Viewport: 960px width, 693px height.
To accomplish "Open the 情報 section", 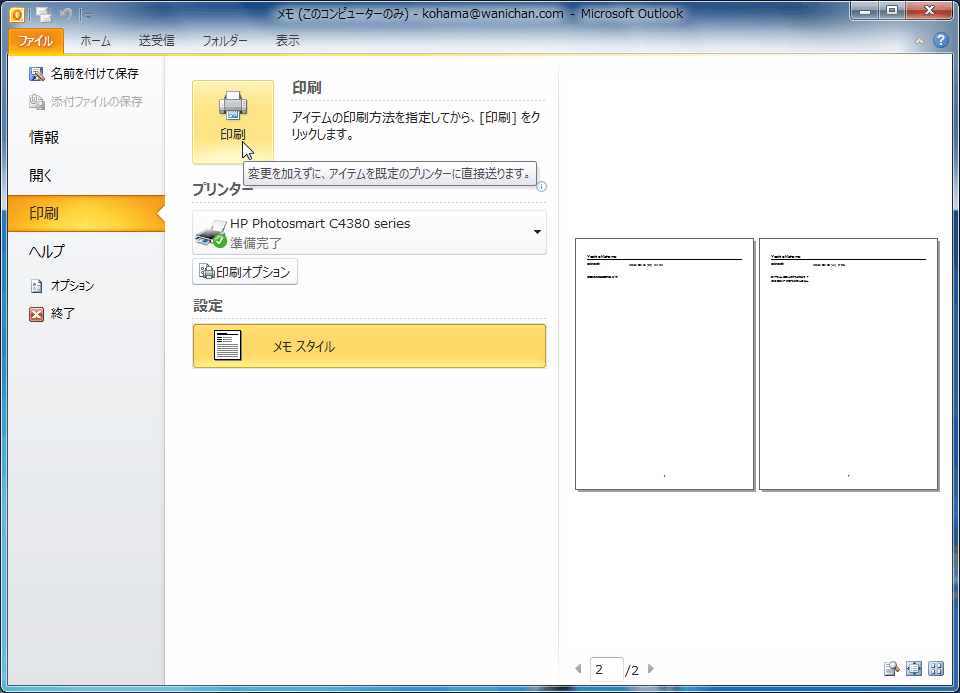I will (44, 138).
